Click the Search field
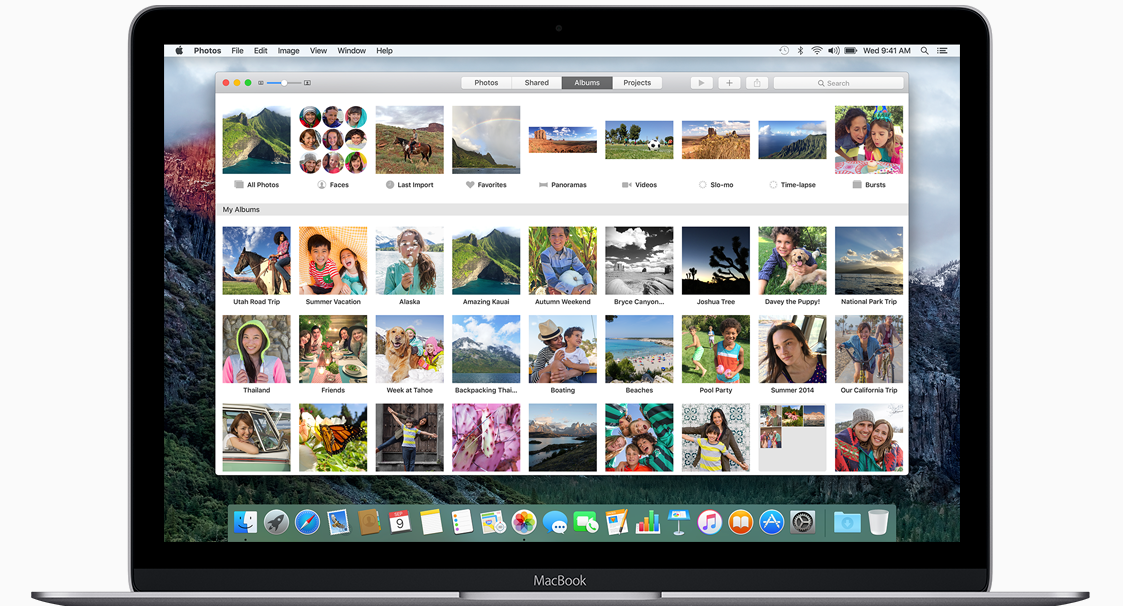Viewport: 1123px width, 606px height. click(x=839, y=83)
